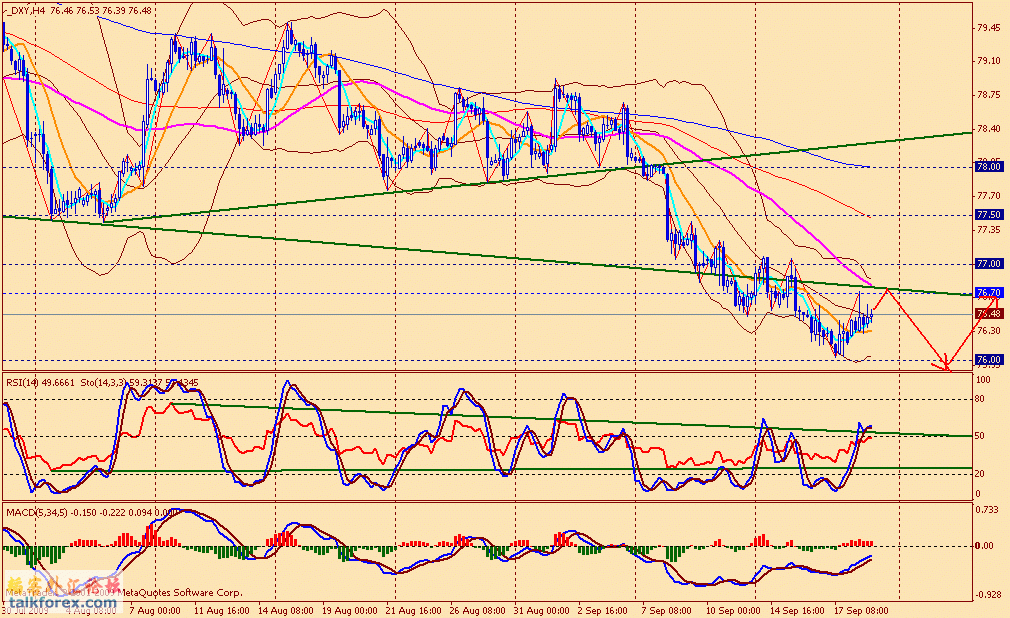Viewport: 1010px width, 618px height.
Task: Select the 79.45 price axis label
Action: coord(989,28)
